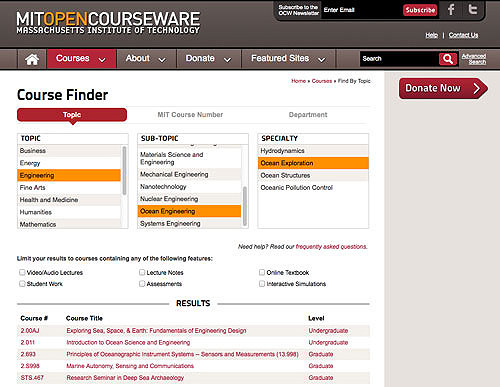
Task: Select Oceanic Pollution Control specialty
Action: coord(313,188)
